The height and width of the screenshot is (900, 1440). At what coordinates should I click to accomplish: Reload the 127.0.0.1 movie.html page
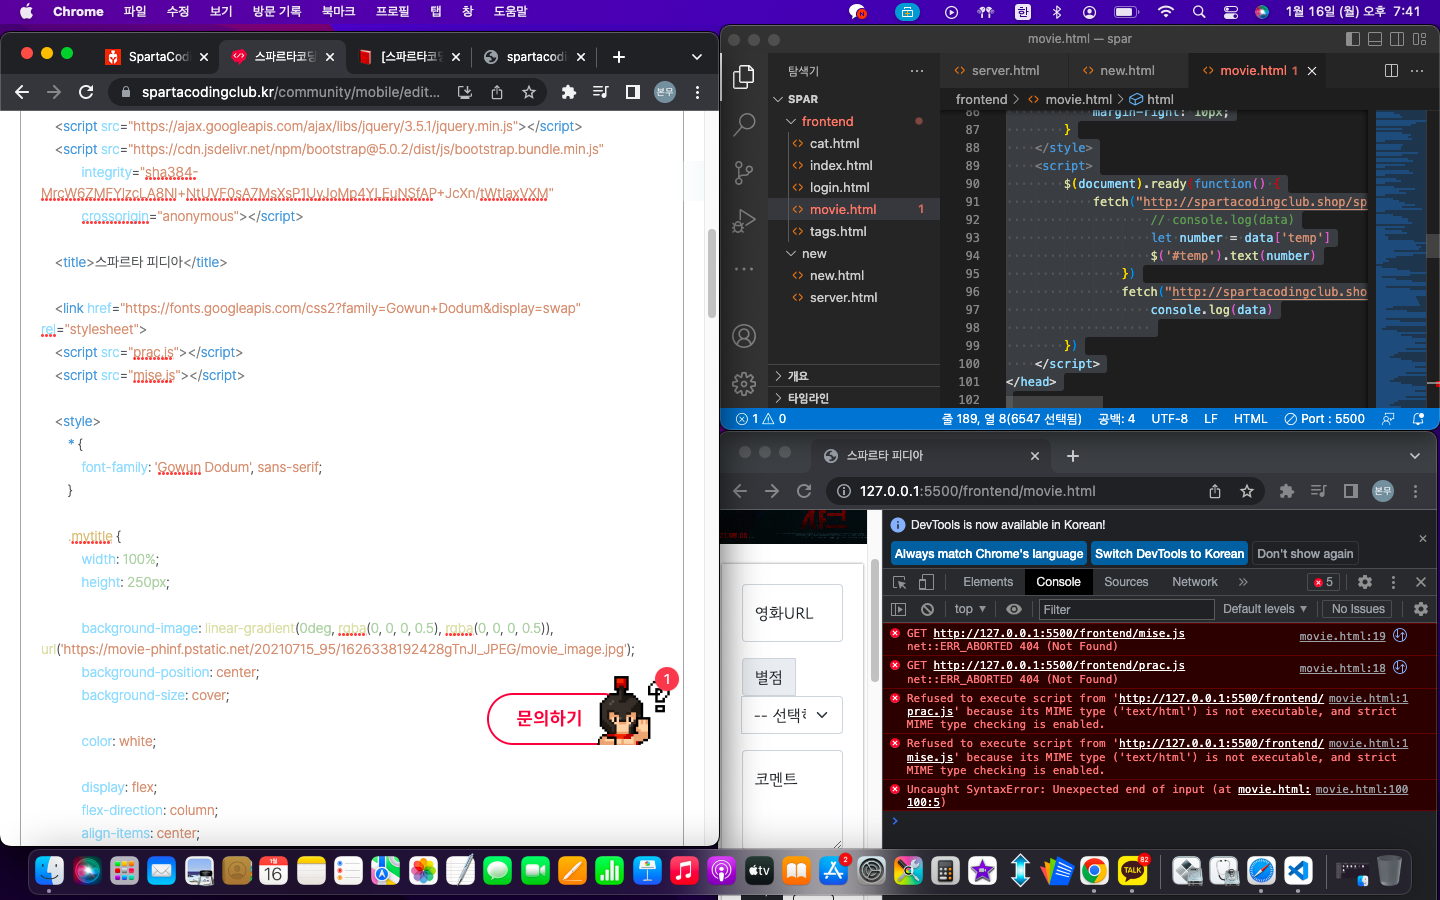pyautogui.click(x=804, y=491)
